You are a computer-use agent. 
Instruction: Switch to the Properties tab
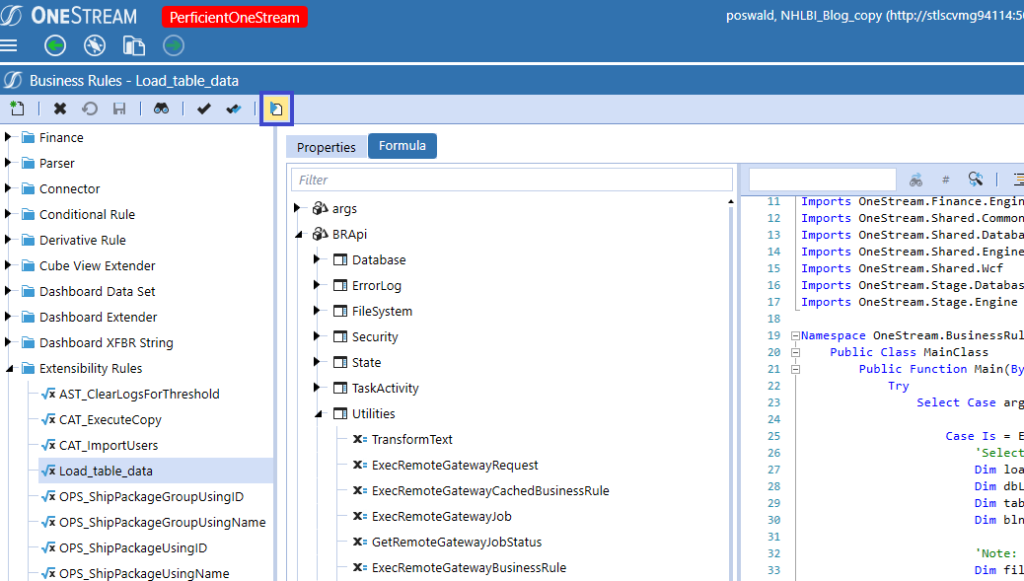tap(326, 146)
